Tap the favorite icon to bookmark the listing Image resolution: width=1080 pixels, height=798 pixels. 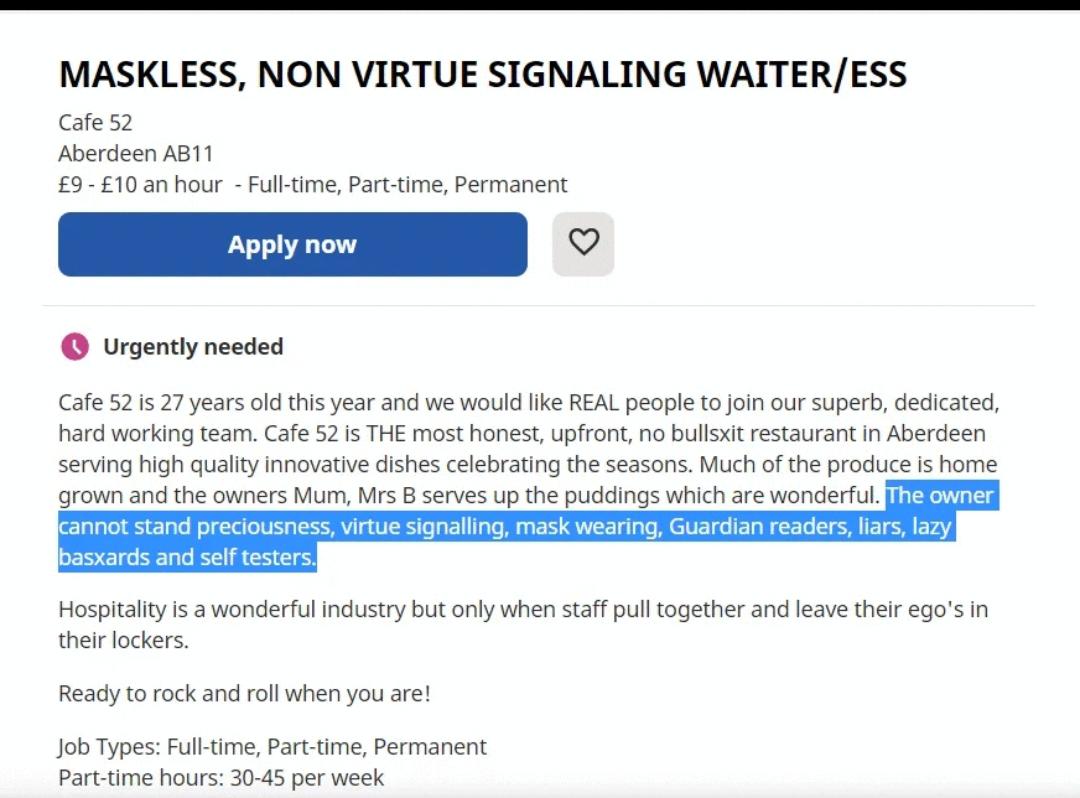(x=583, y=244)
